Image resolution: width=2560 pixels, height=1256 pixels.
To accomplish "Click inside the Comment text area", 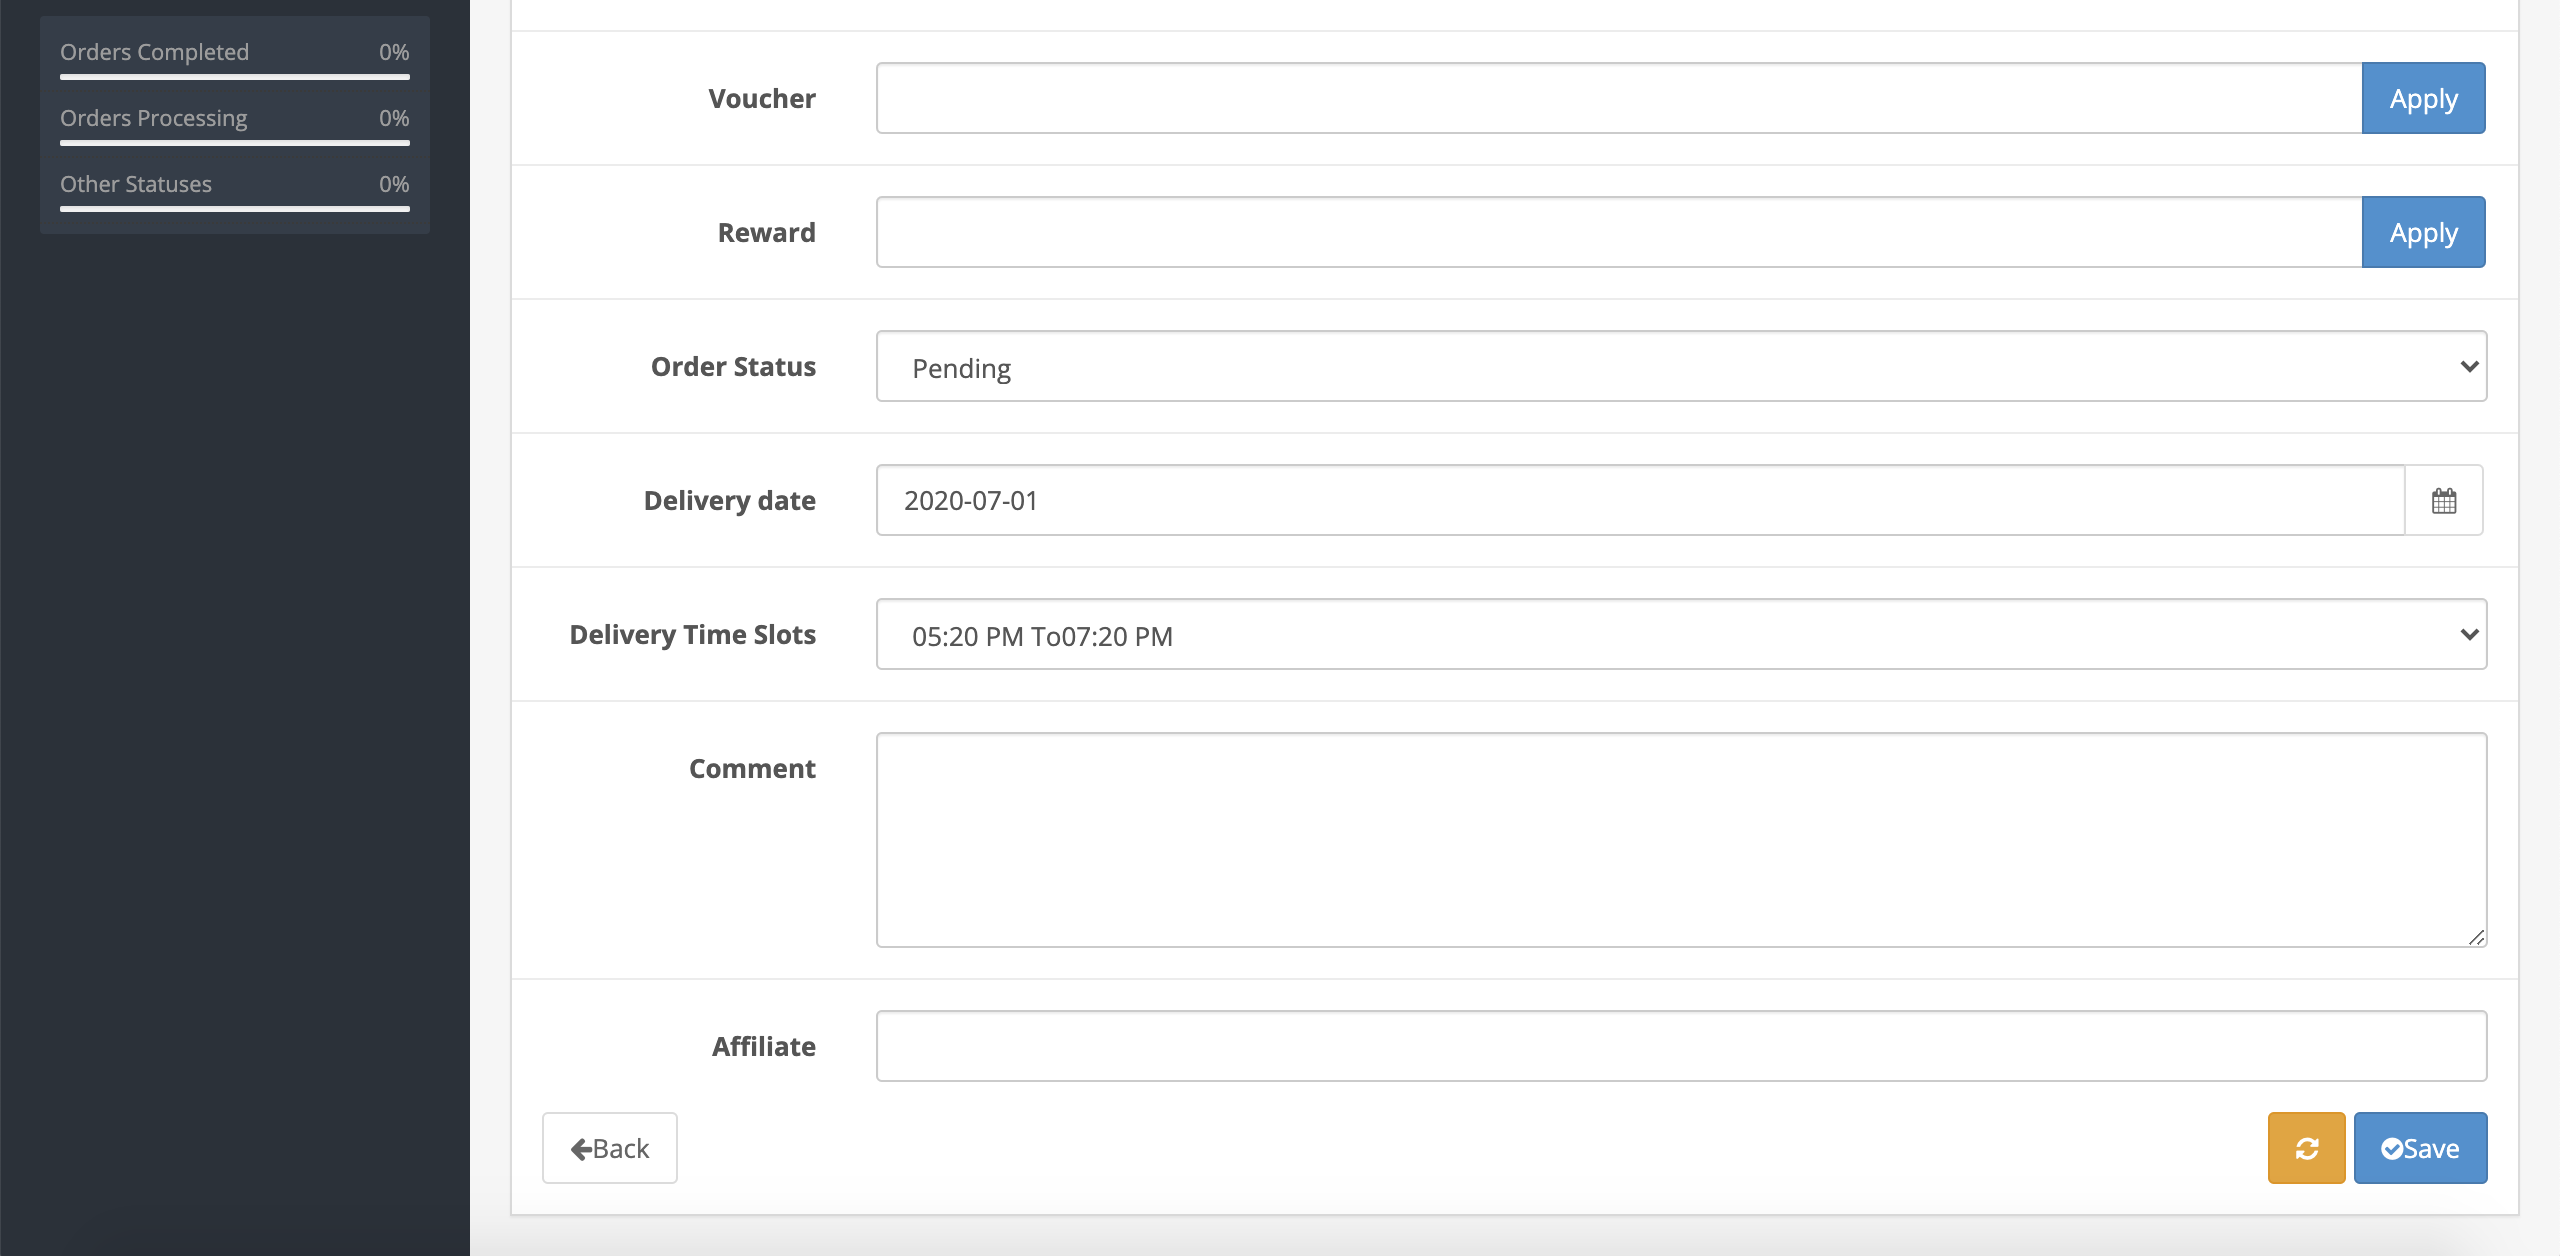I will pos(1681,840).
